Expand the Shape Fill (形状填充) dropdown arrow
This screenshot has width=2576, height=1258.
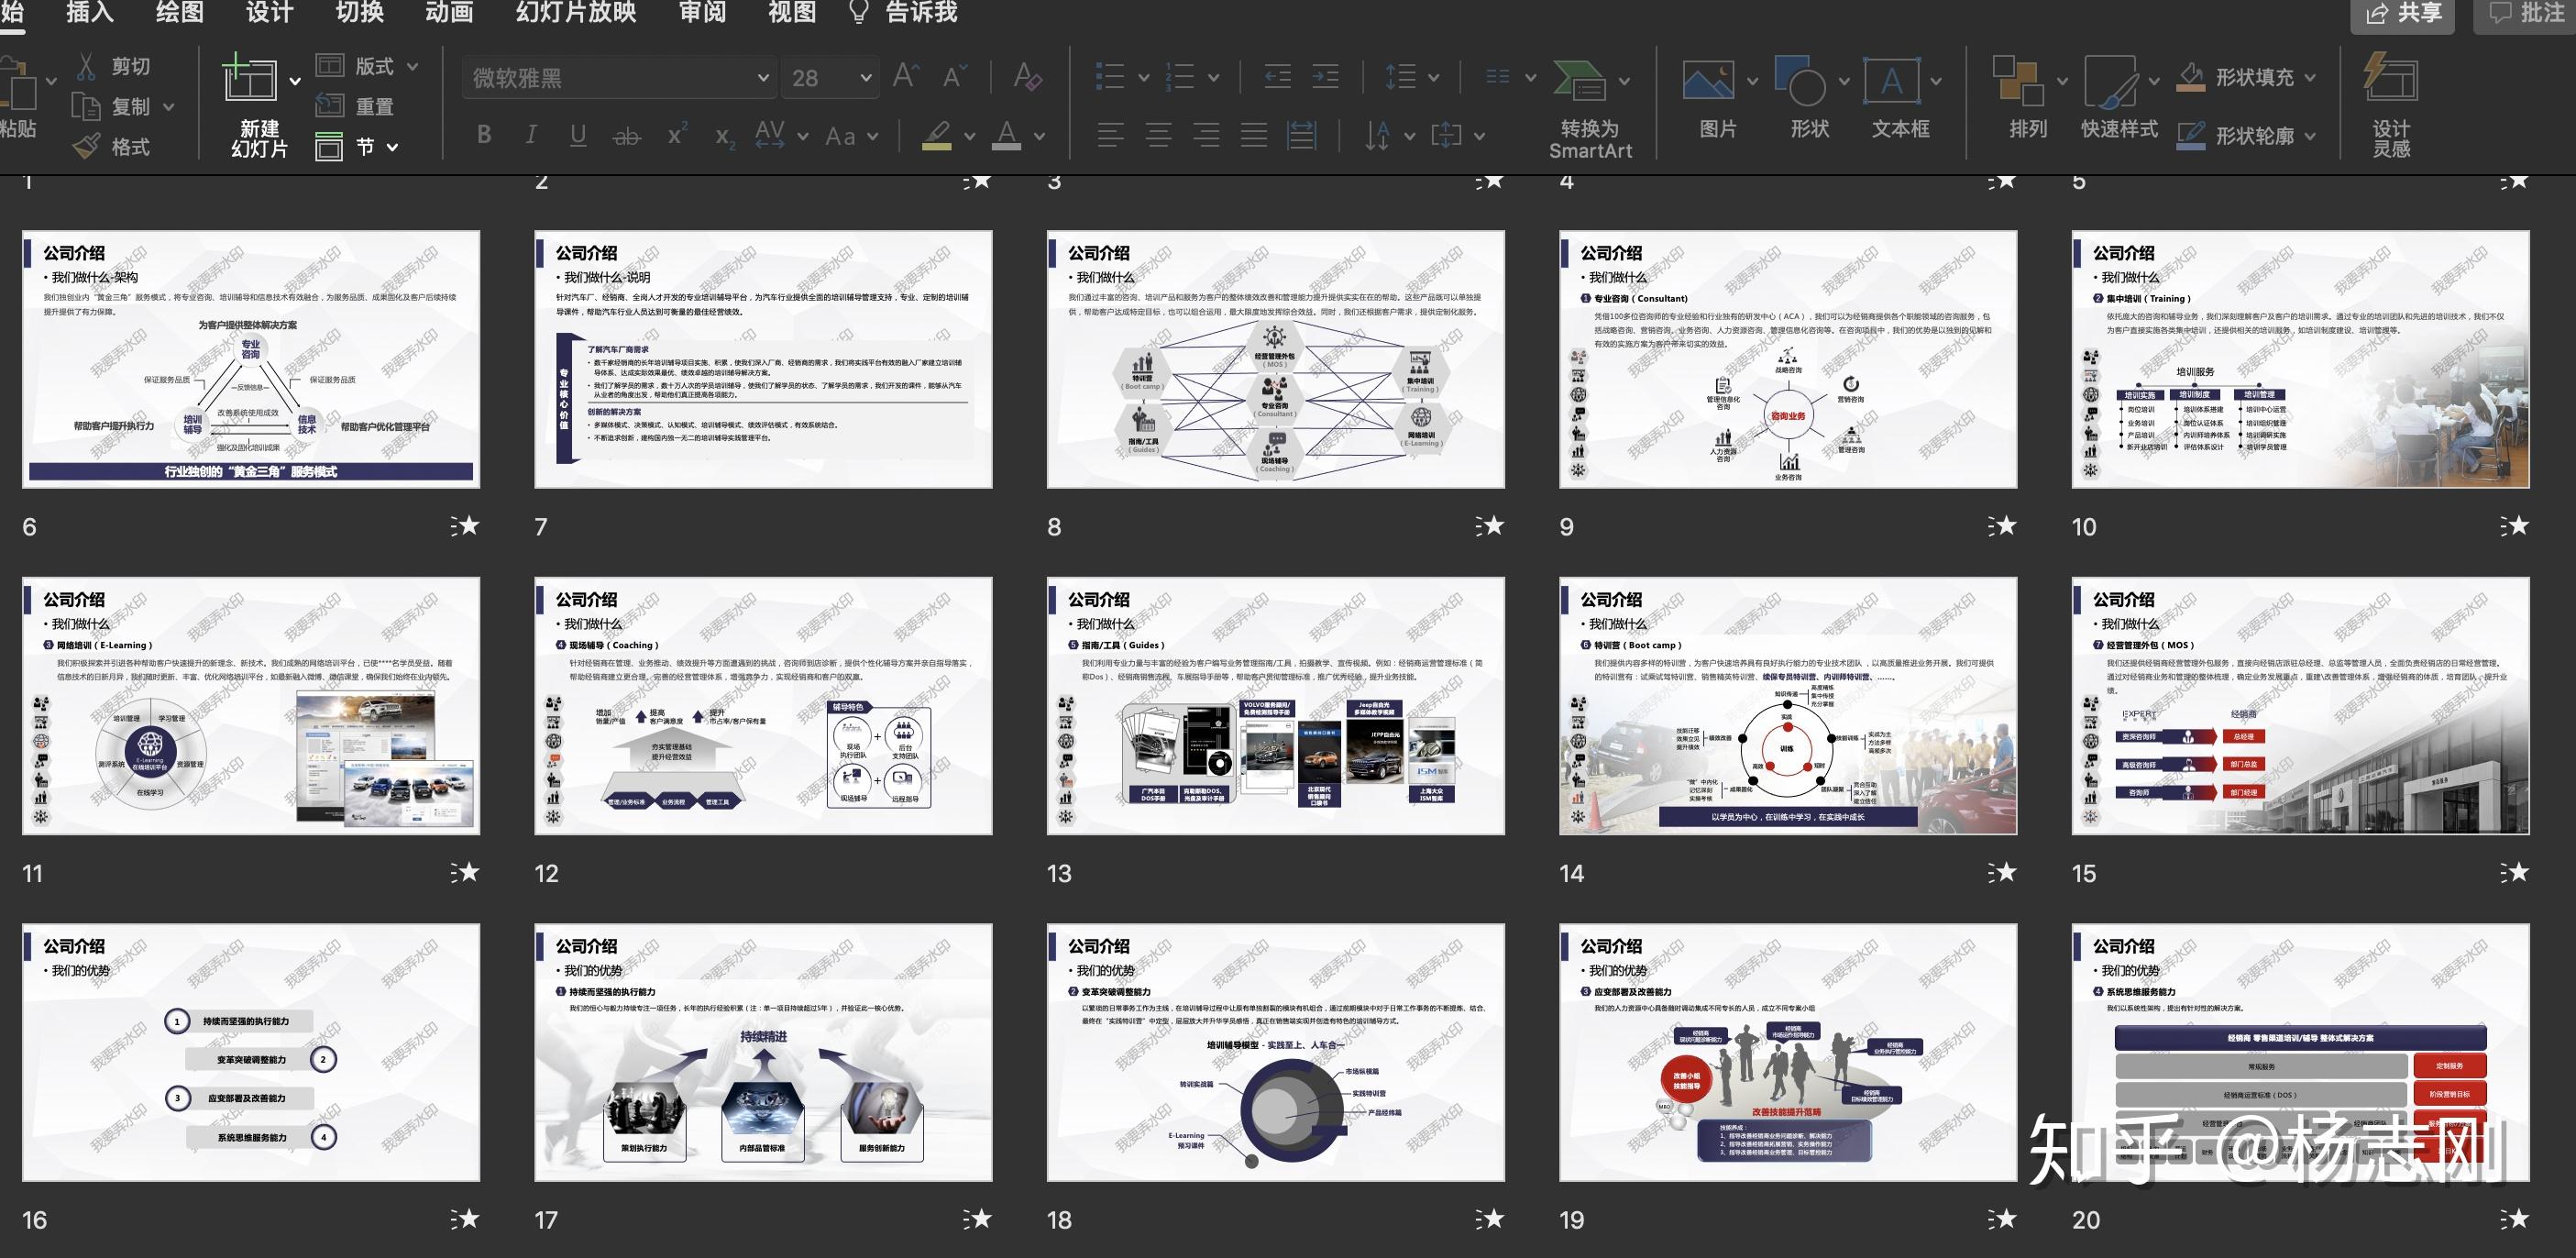(2310, 77)
